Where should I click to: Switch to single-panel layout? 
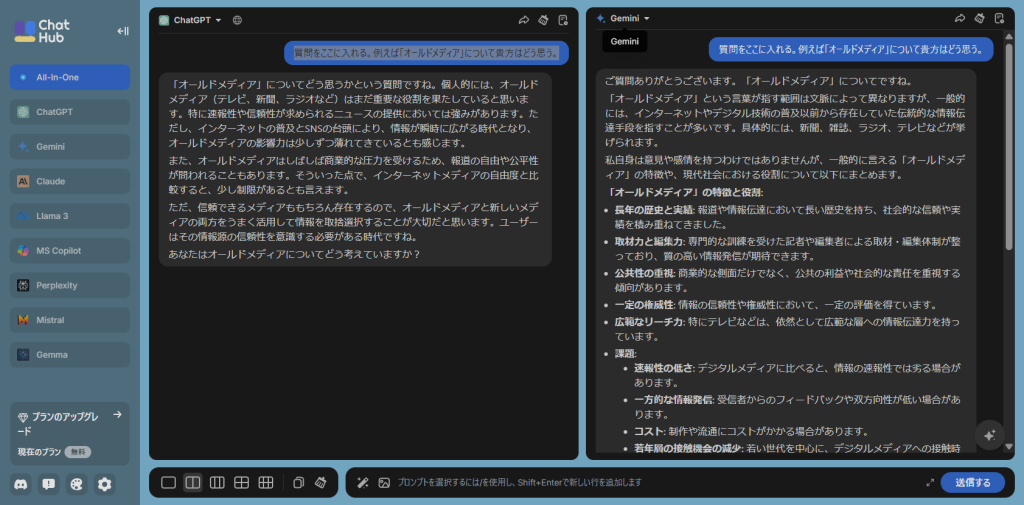coord(168,483)
